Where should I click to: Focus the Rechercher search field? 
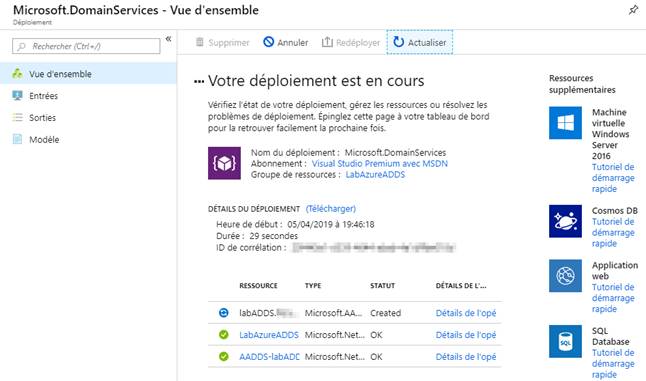tap(86, 46)
